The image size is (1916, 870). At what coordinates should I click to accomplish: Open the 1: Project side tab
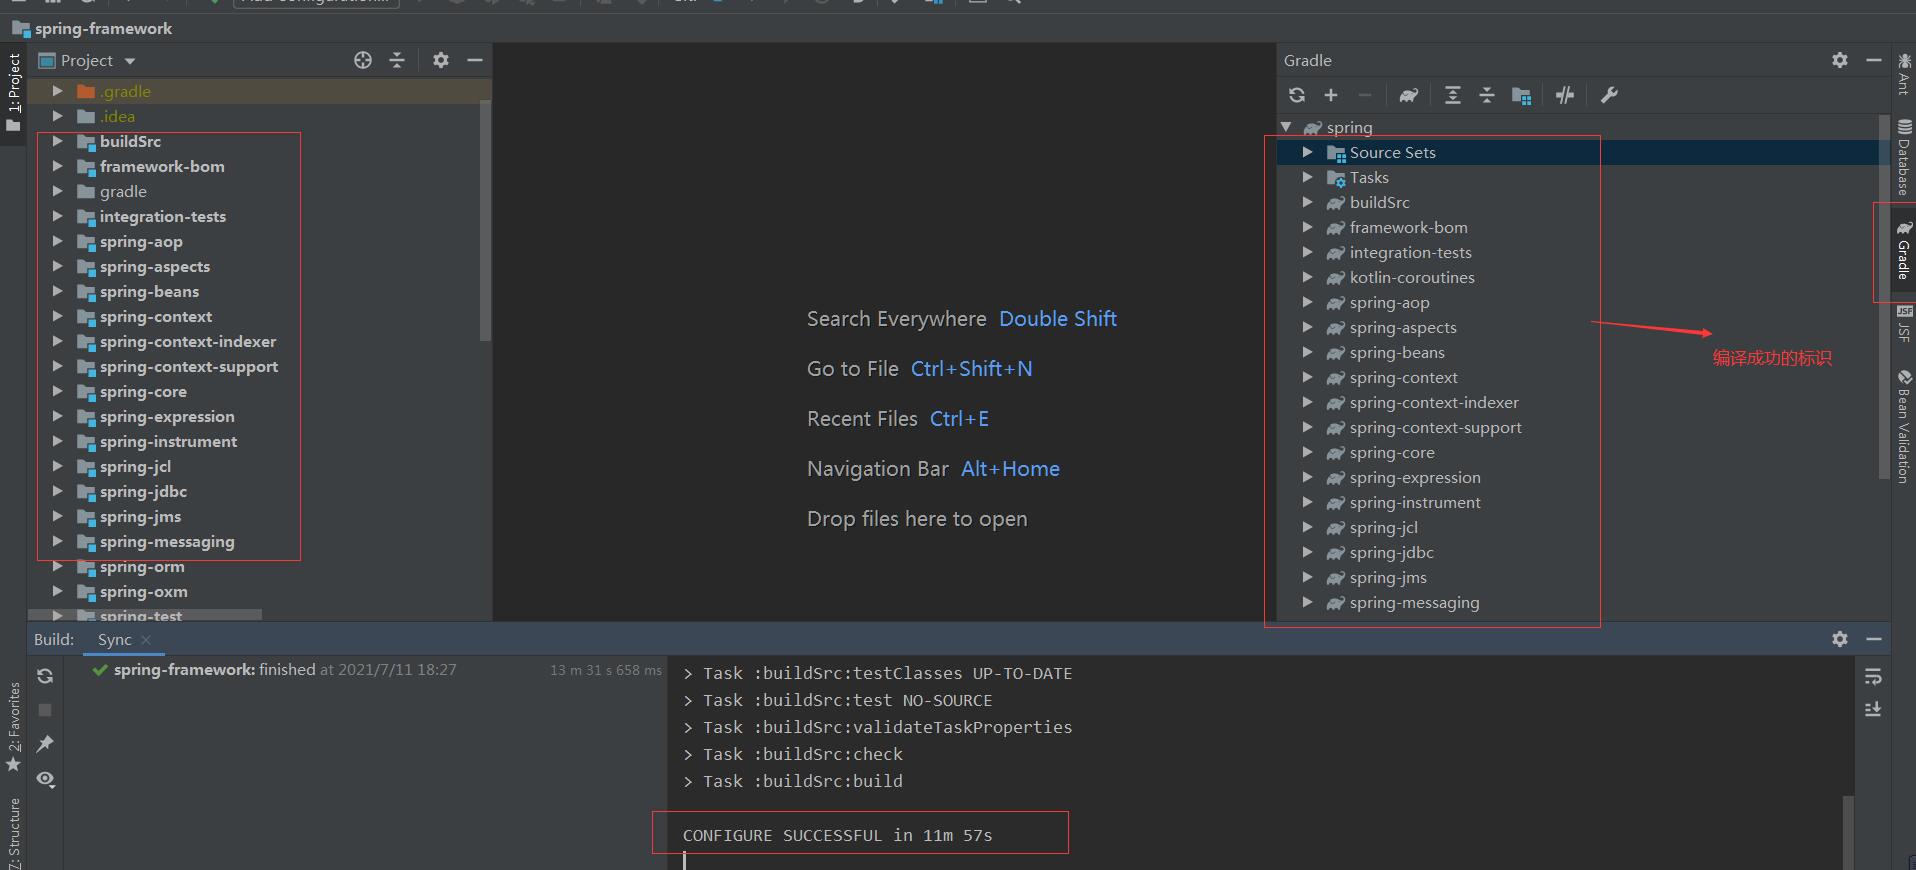click(x=13, y=92)
